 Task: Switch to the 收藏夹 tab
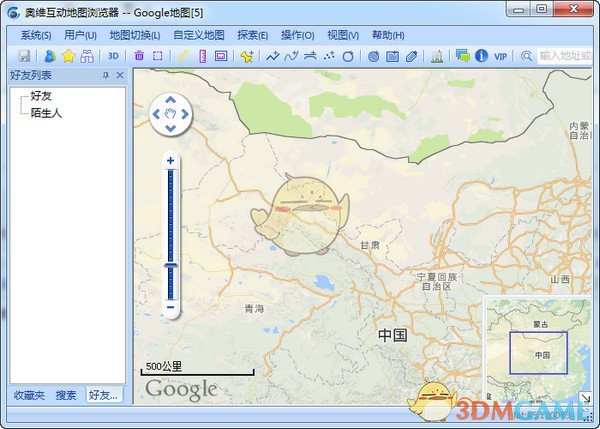29,395
